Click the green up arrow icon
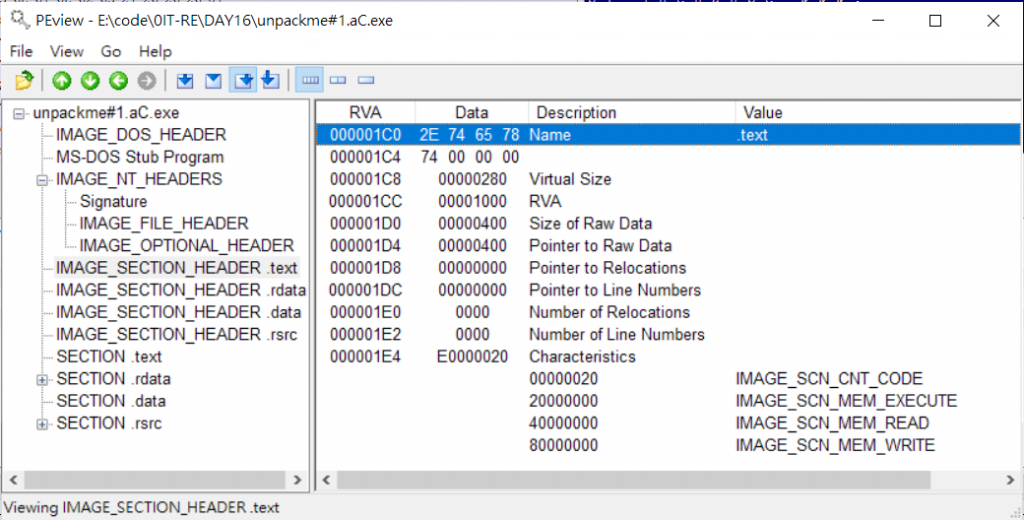Screen dimensions: 1024x520 coord(62,80)
